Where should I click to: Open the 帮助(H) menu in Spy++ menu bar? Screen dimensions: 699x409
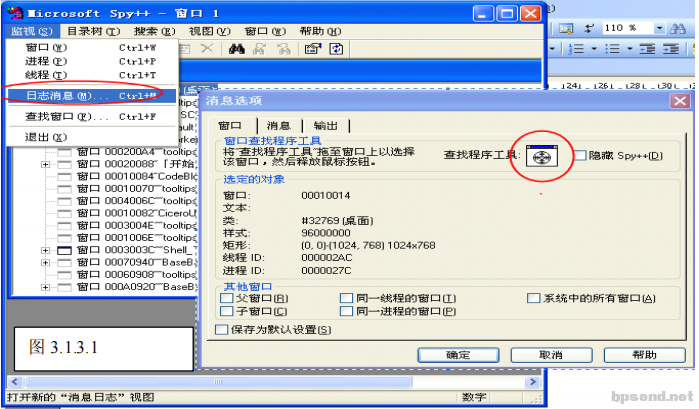(320, 31)
